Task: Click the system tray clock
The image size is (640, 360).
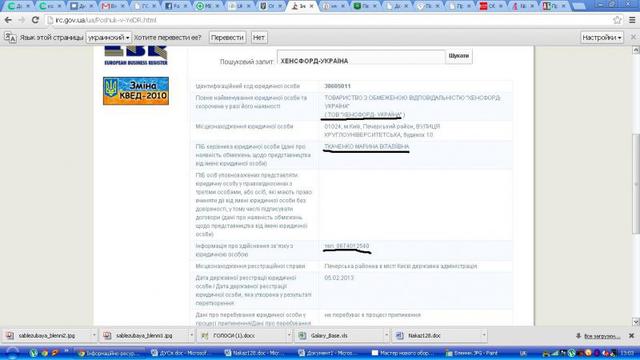Action: pyautogui.click(x=627, y=353)
